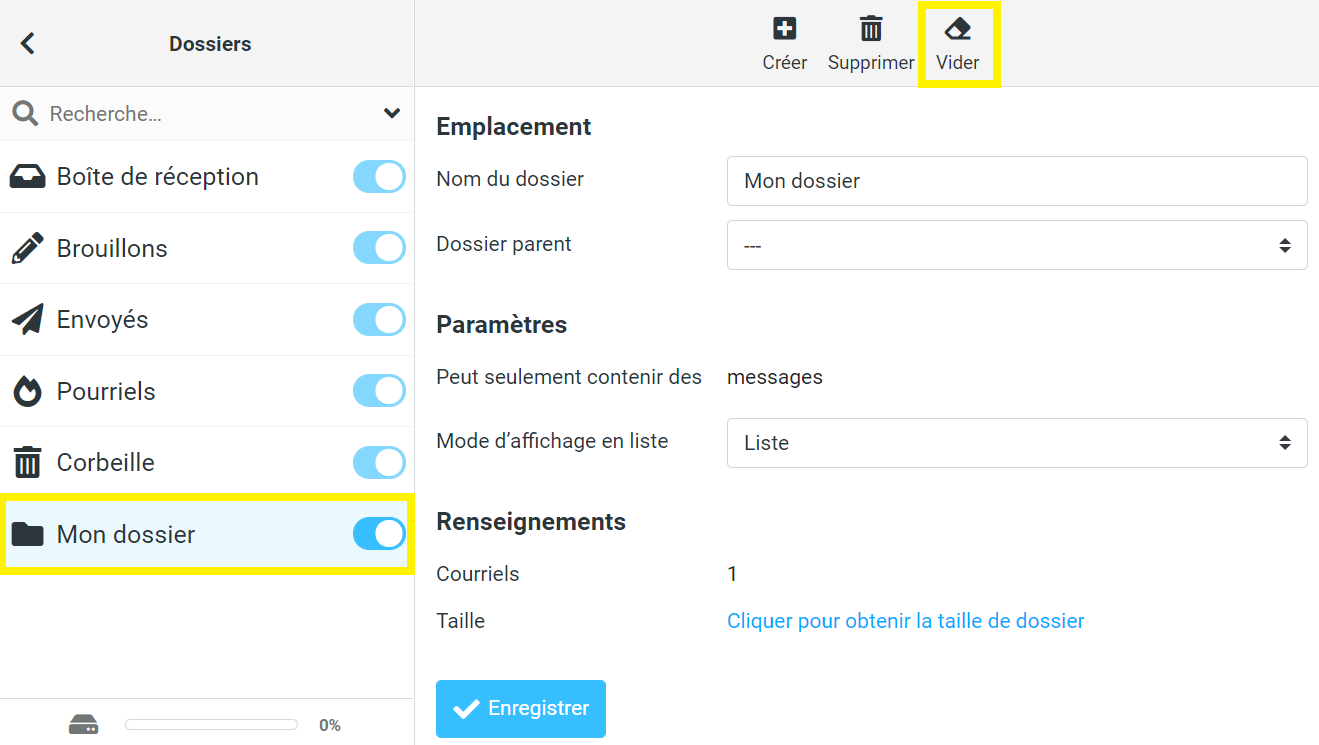Click the folder size link
Image resolution: width=1319 pixels, height=745 pixels.
pos(906,621)
